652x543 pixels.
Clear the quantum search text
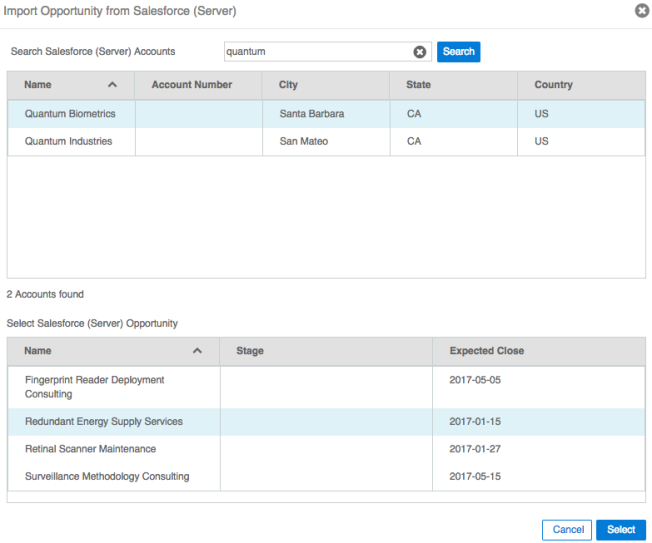pos(420,52)
